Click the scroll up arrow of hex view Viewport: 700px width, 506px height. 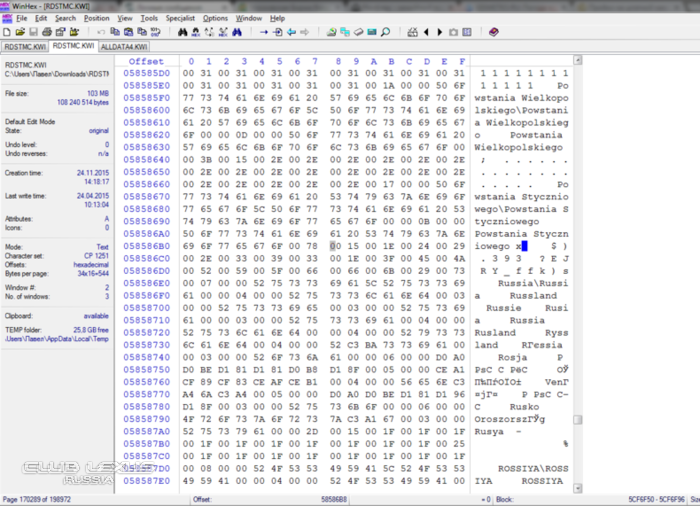pyautogui.click(x=694, y=60)
